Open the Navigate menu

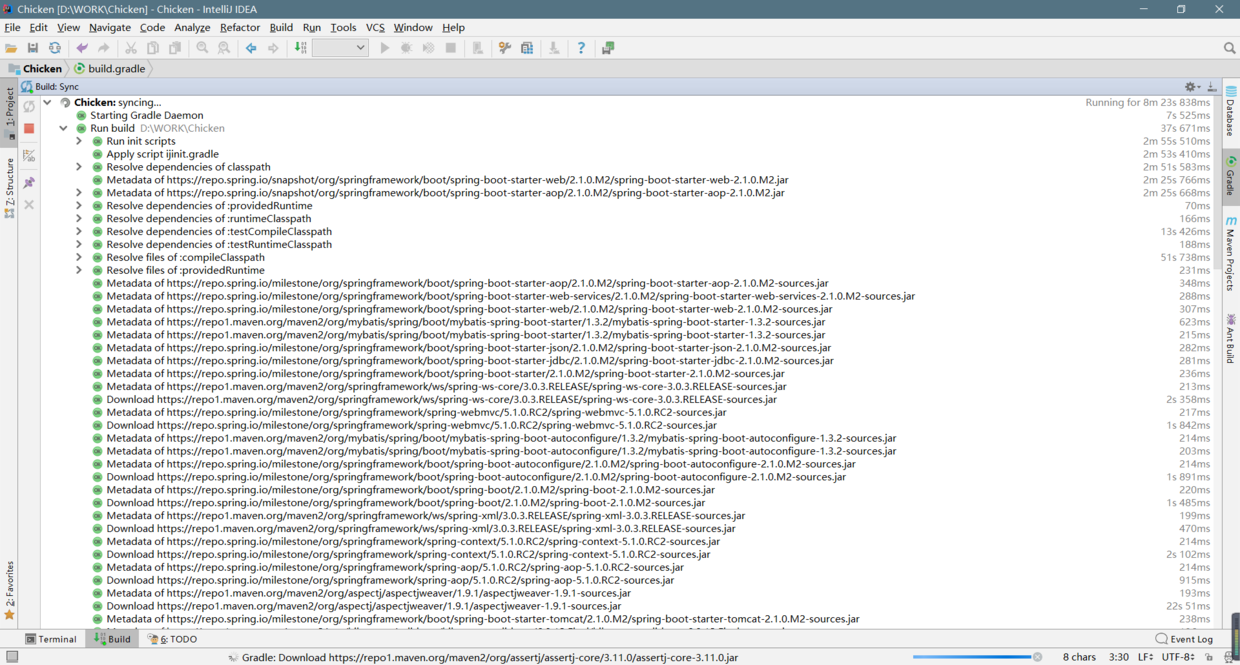click(x=109, y=28)
